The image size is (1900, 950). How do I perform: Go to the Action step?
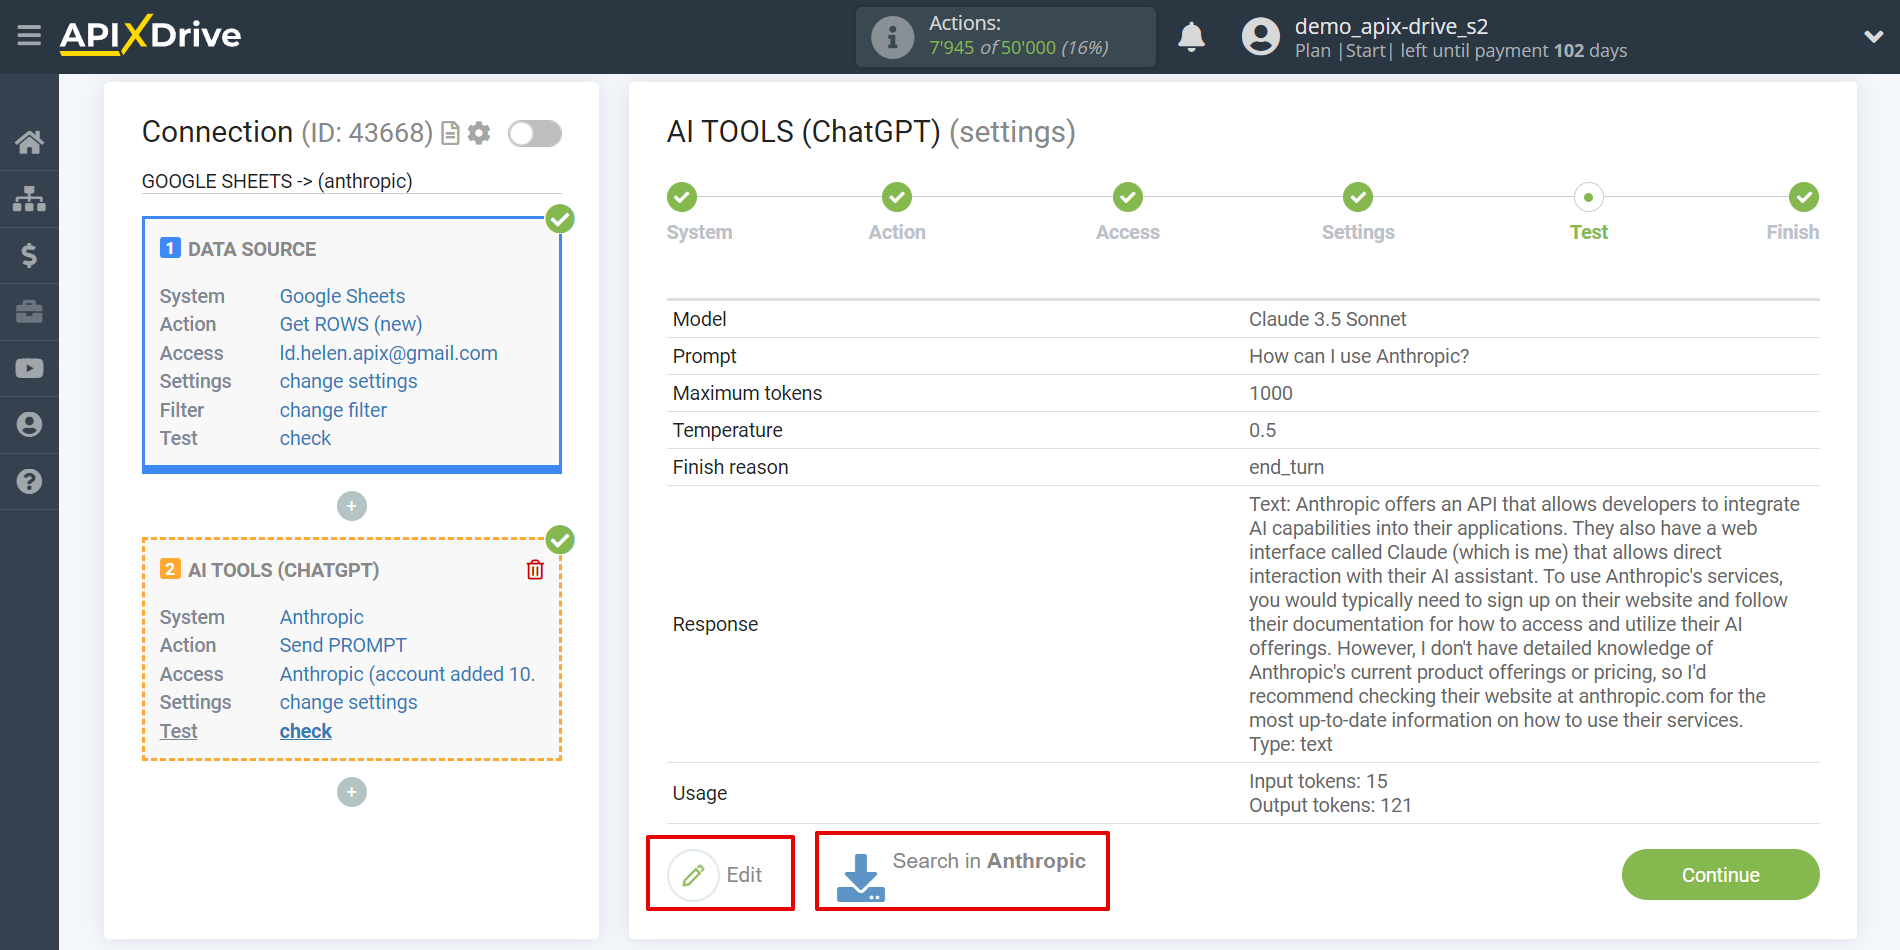coord(897,197)
